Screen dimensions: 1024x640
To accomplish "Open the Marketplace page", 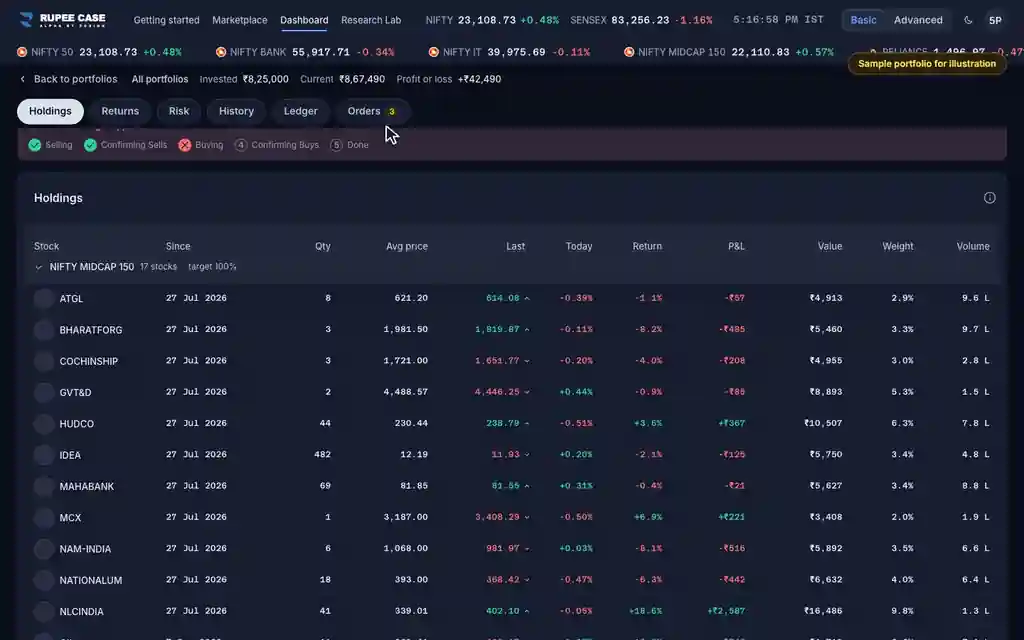I will click(240, 20).
